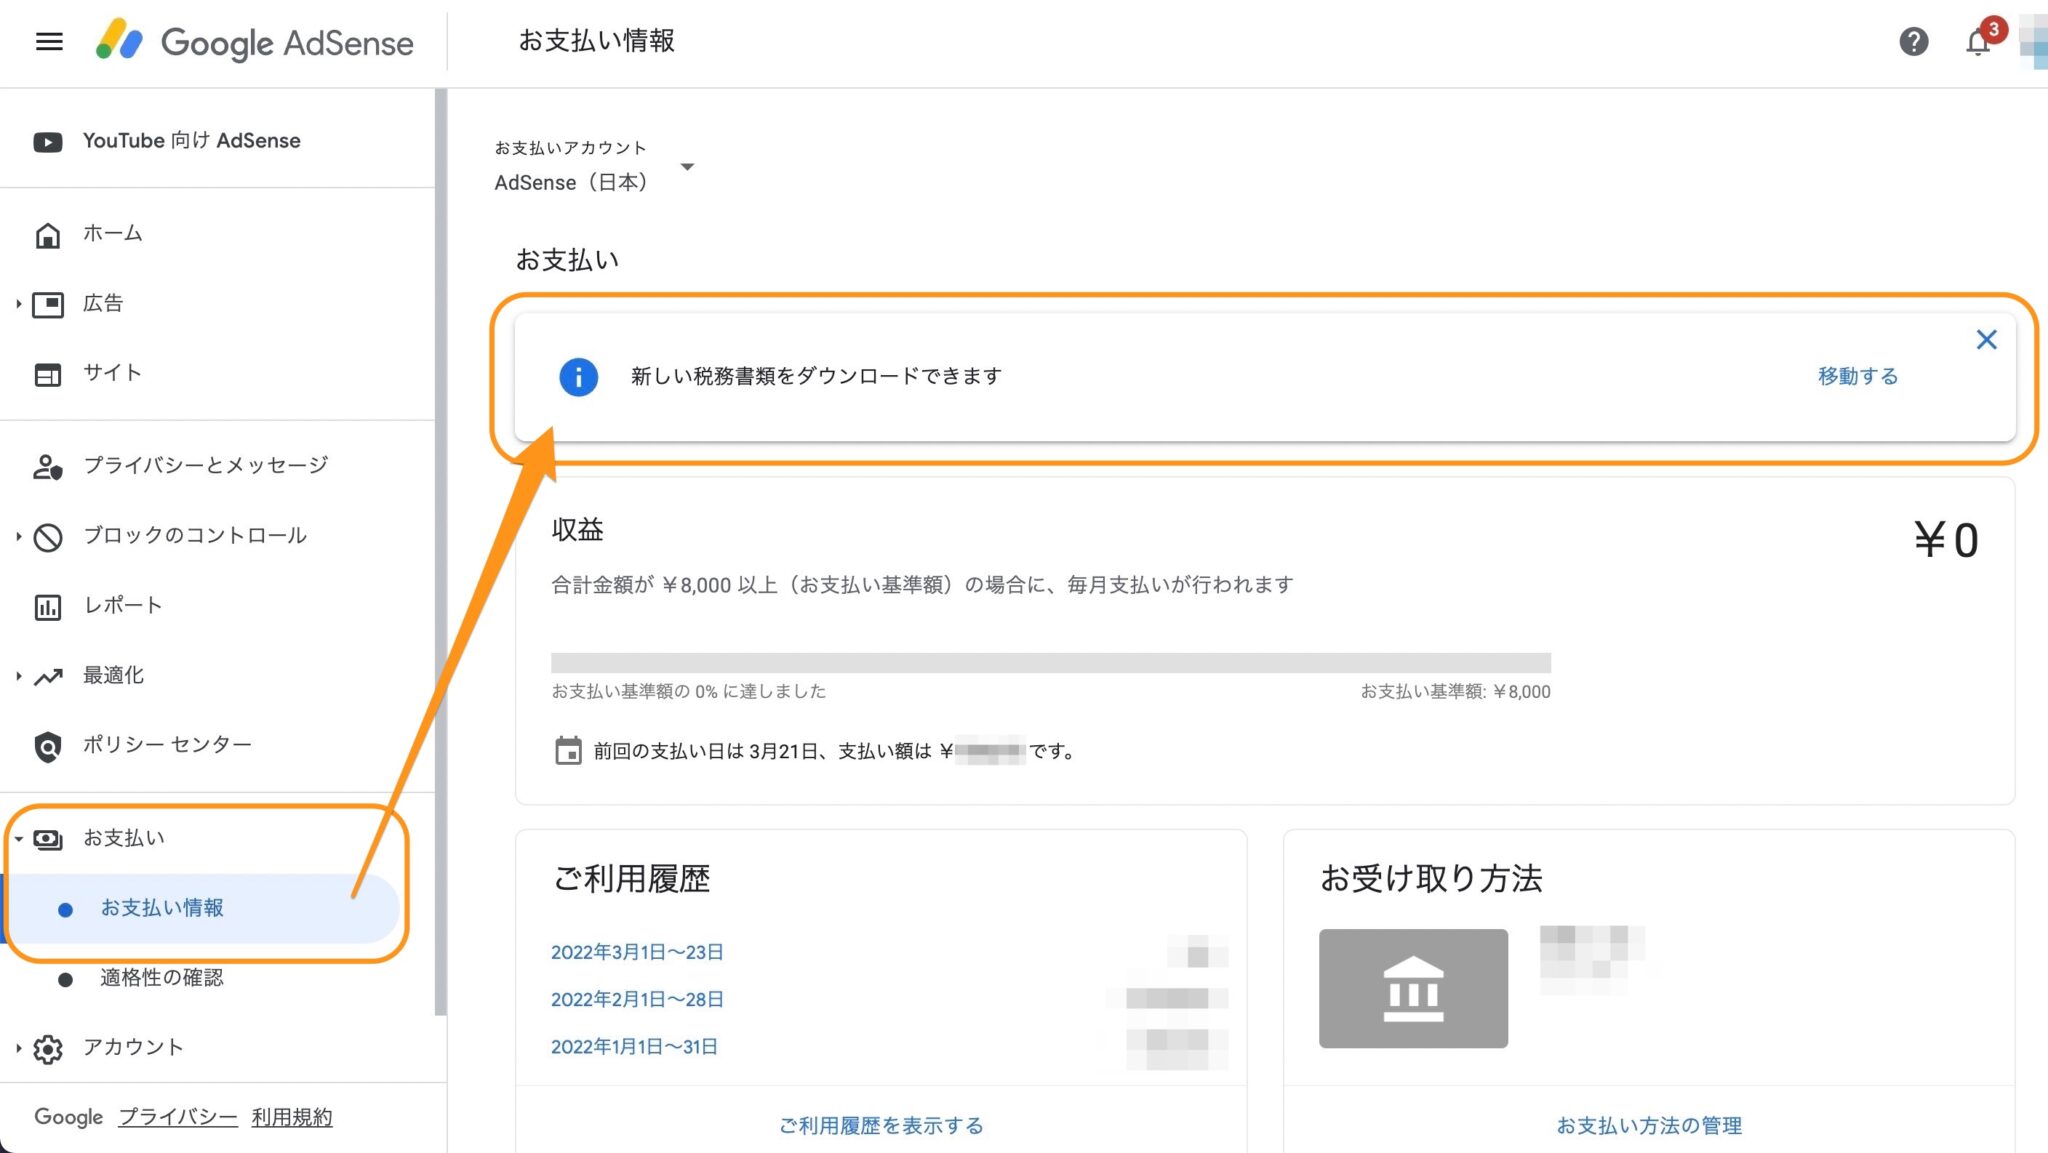Click the 移動する link in the banner
The image size is (2048, 1153).
click(x=1856, y=376)
